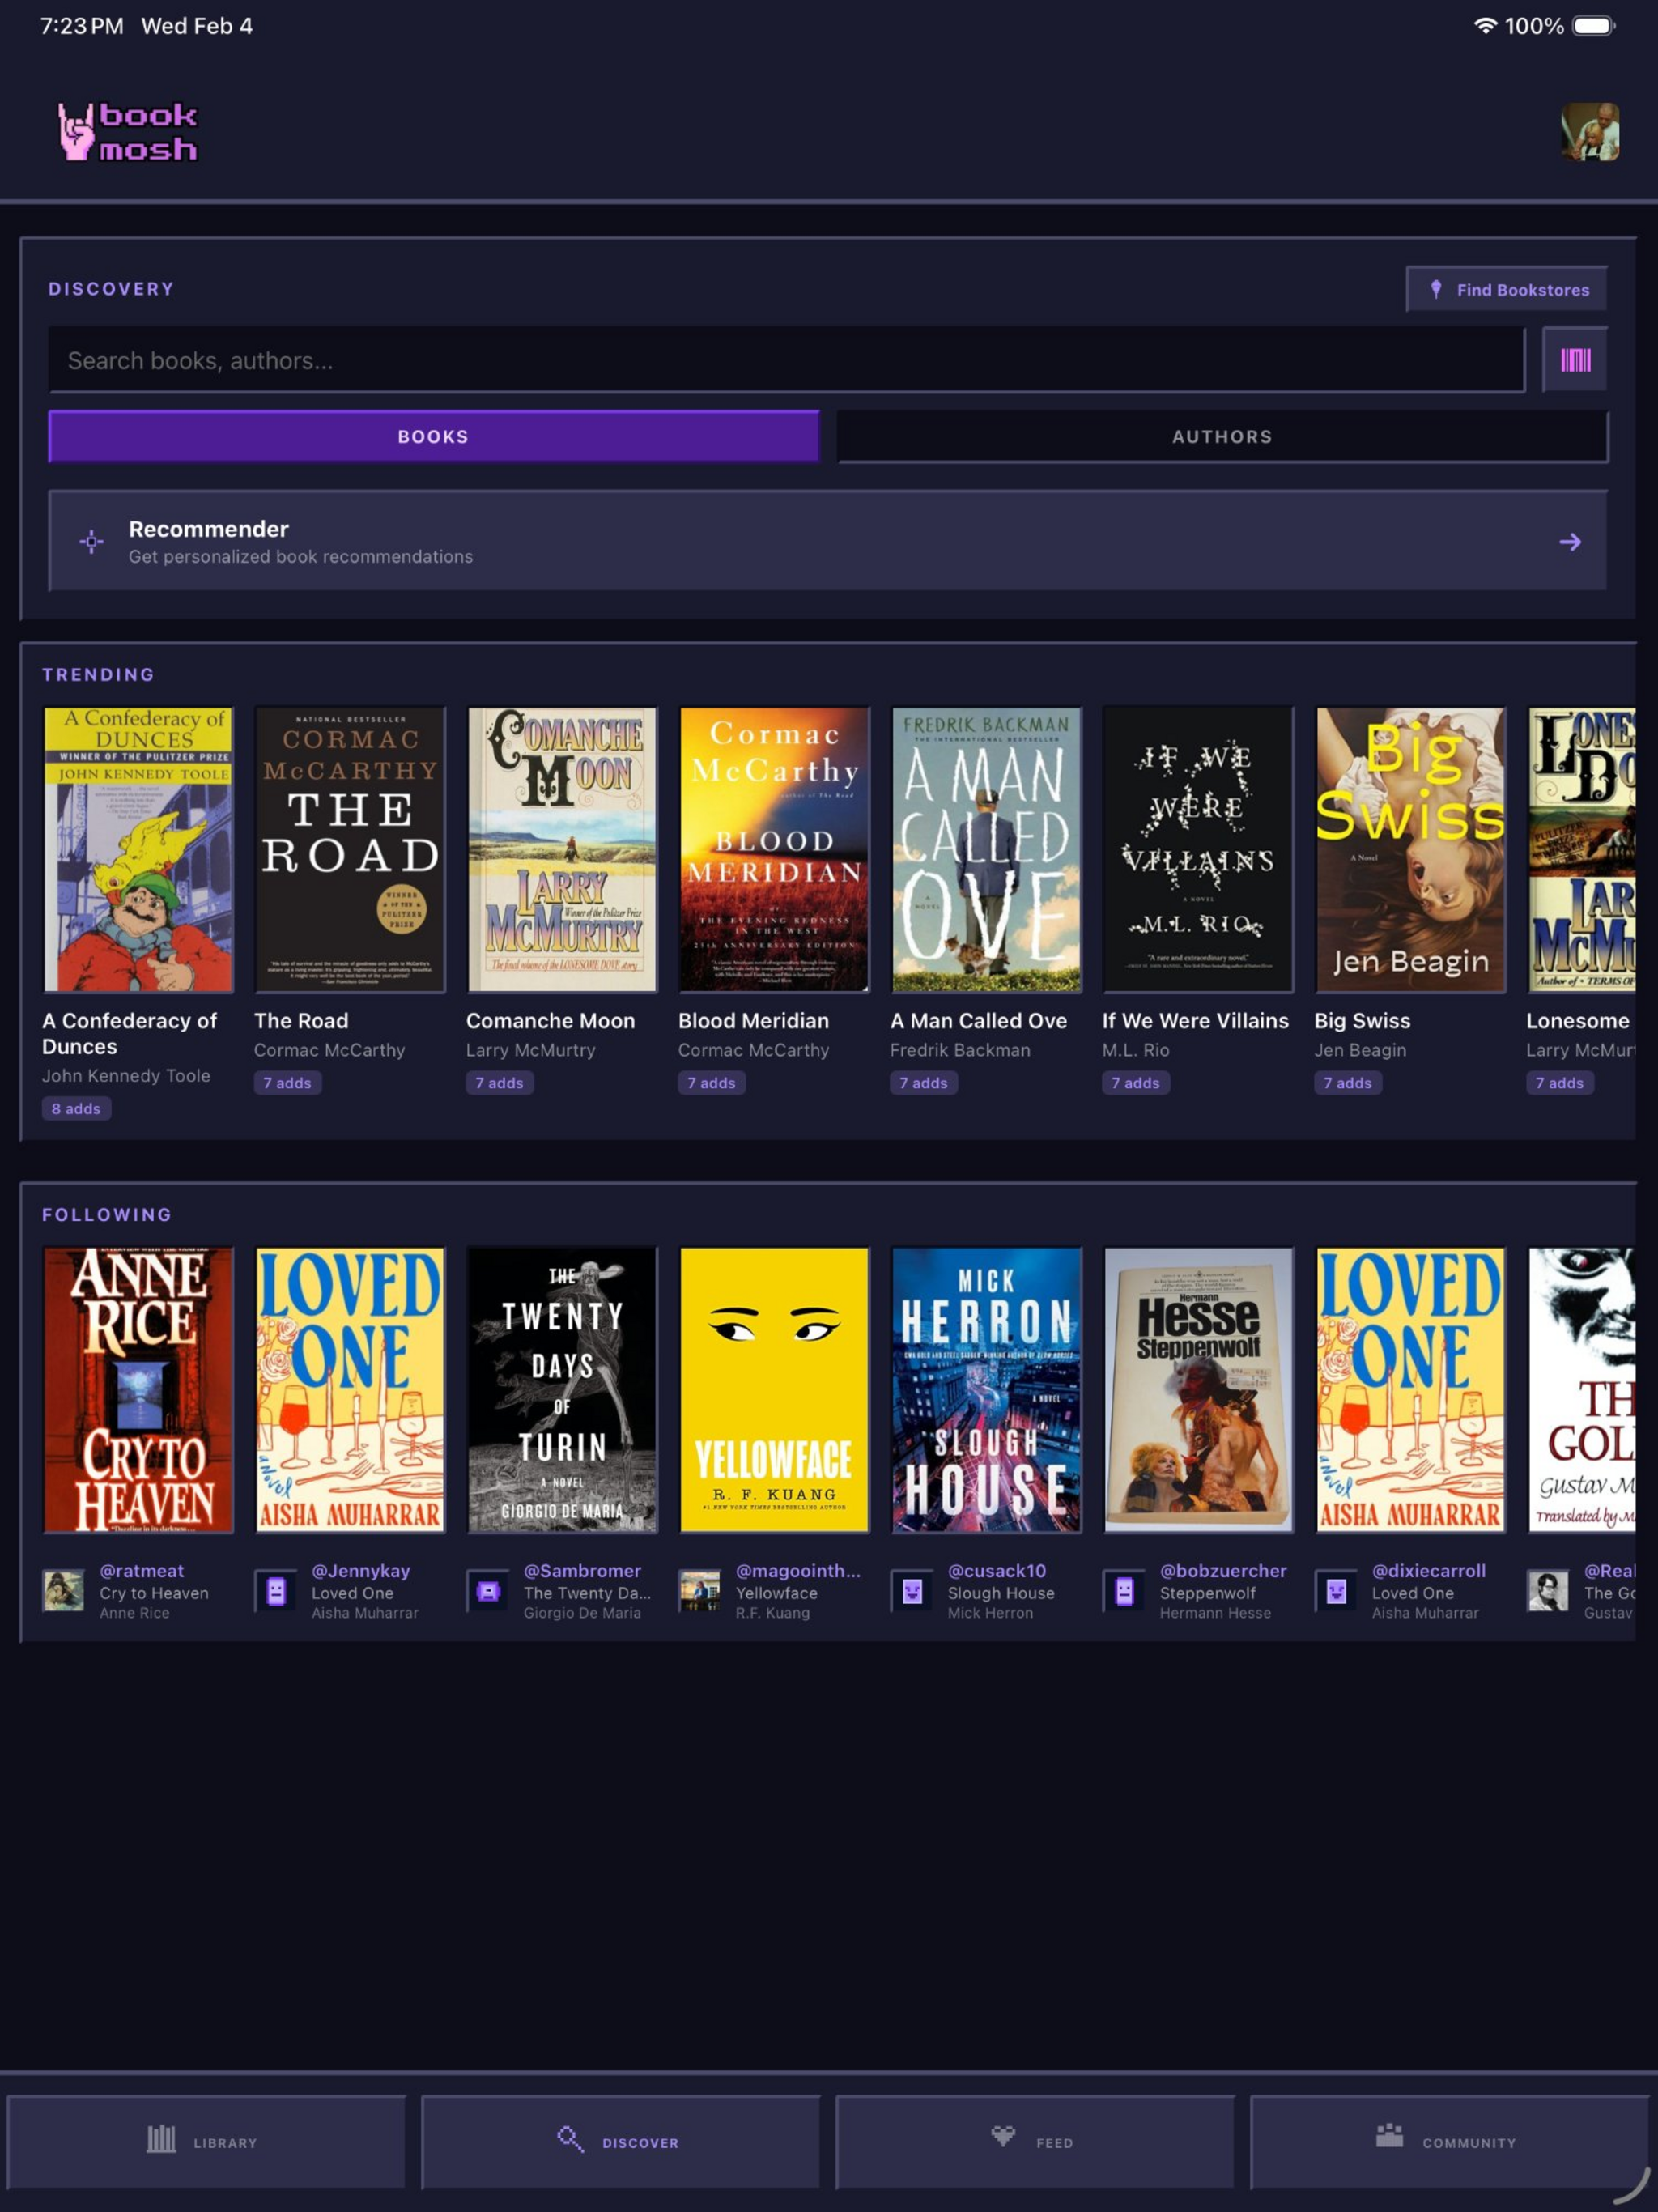
Task: Open A Confederacy of Dunces cover
Action: click(138, 850)
